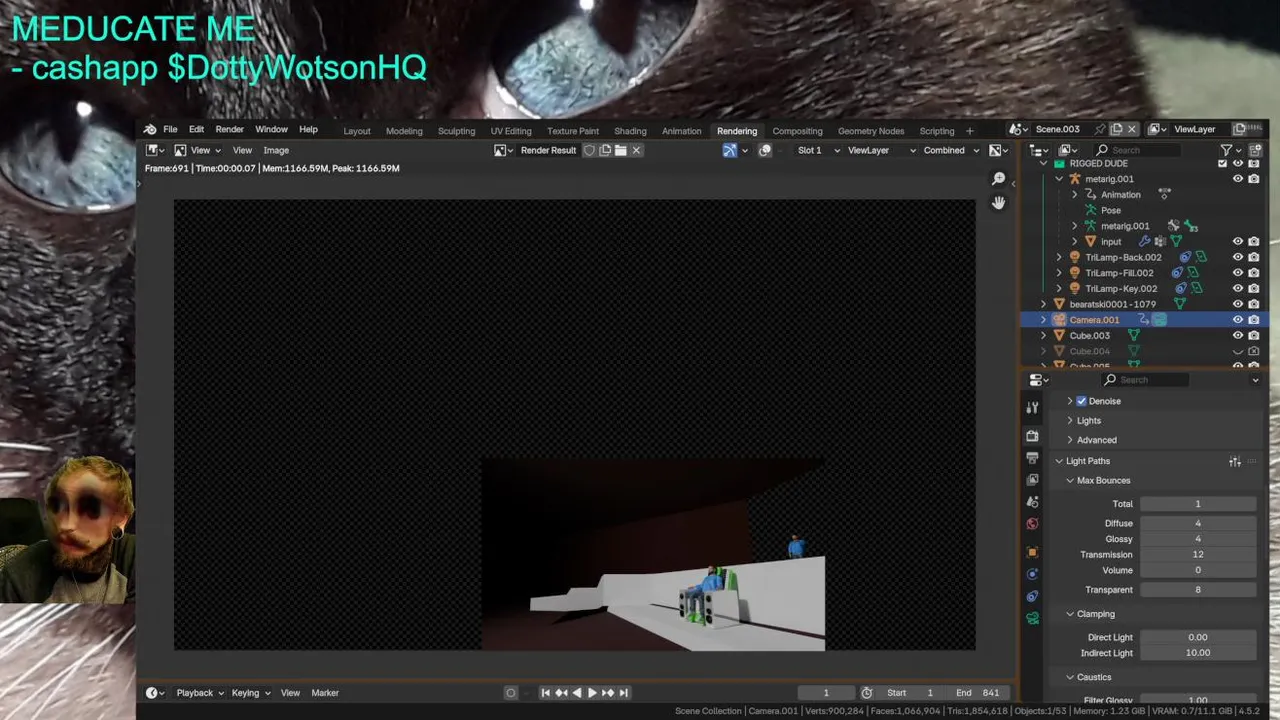The width and height of the screenshot is (1280, 720).
Task: Open the Object Constraints properties tab
Action: point(1032,596)
